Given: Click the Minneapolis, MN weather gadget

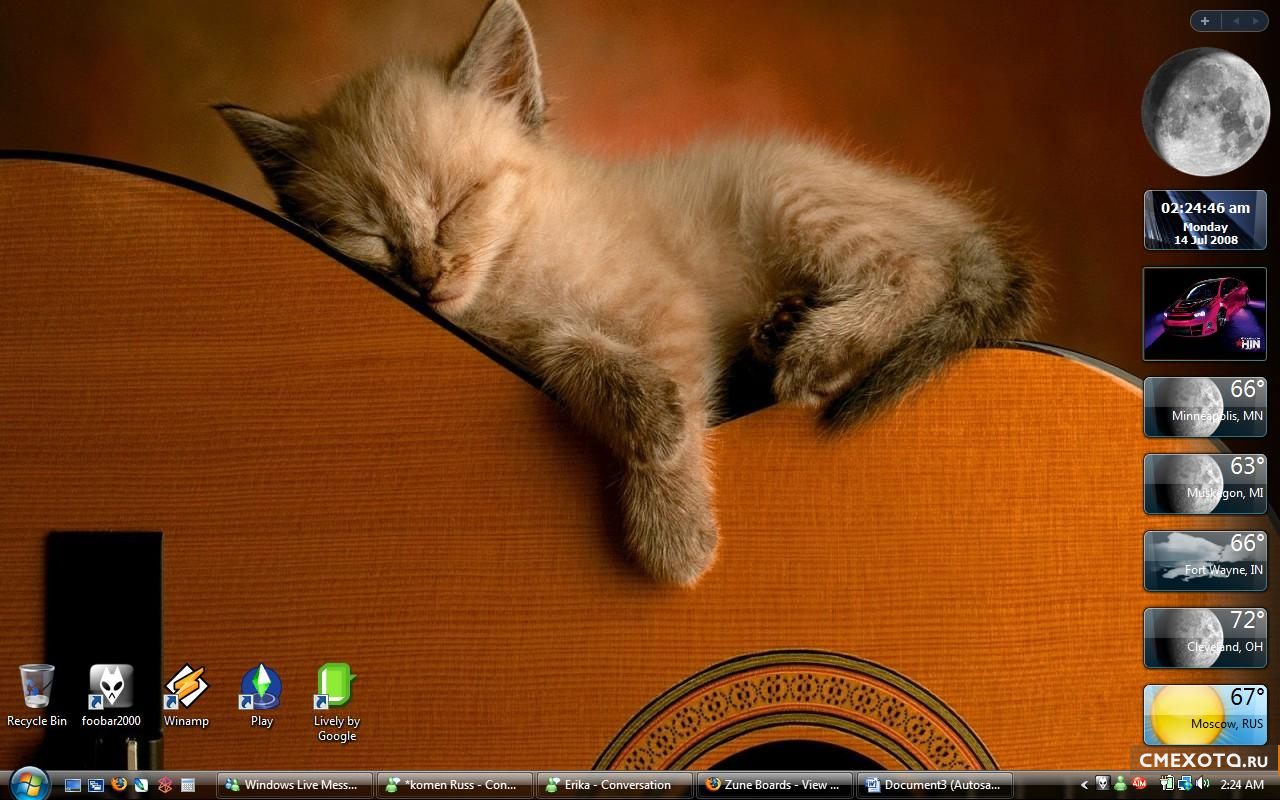Looking at the screenshot, I should (x=1205, y=407).
